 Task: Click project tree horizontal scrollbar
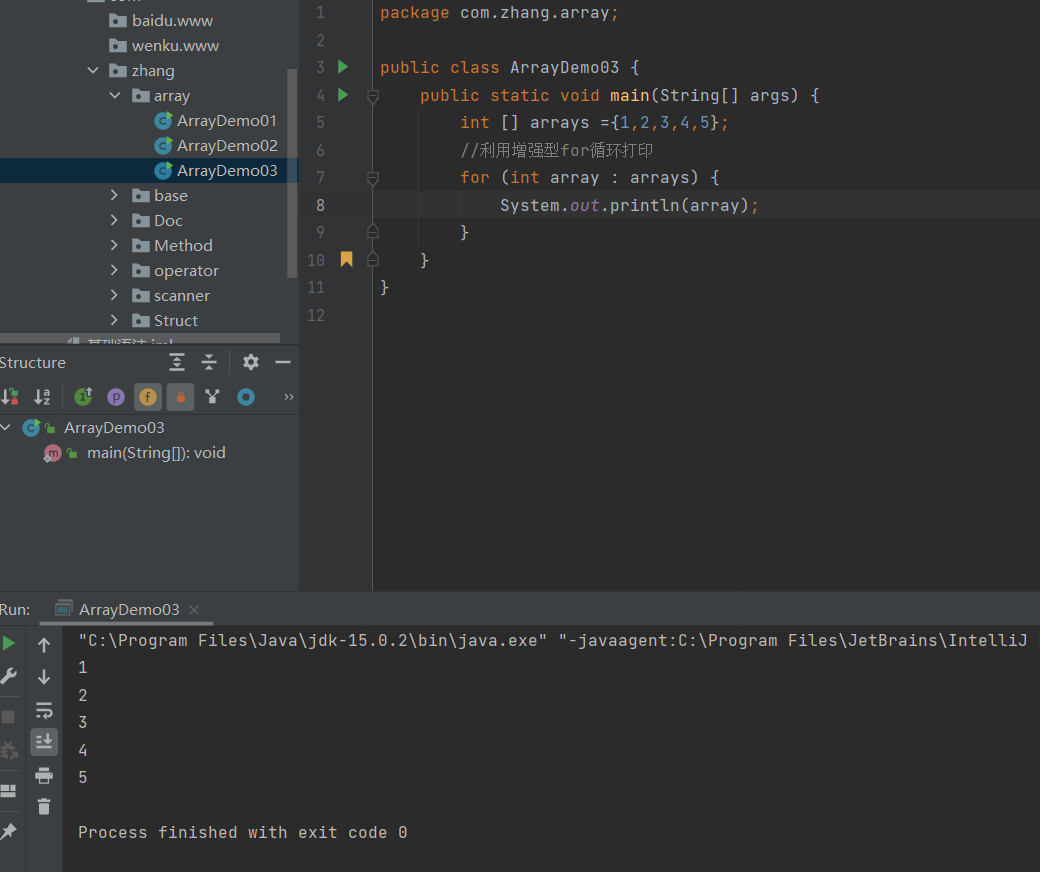pyautogui.click(x=140, y=338)
